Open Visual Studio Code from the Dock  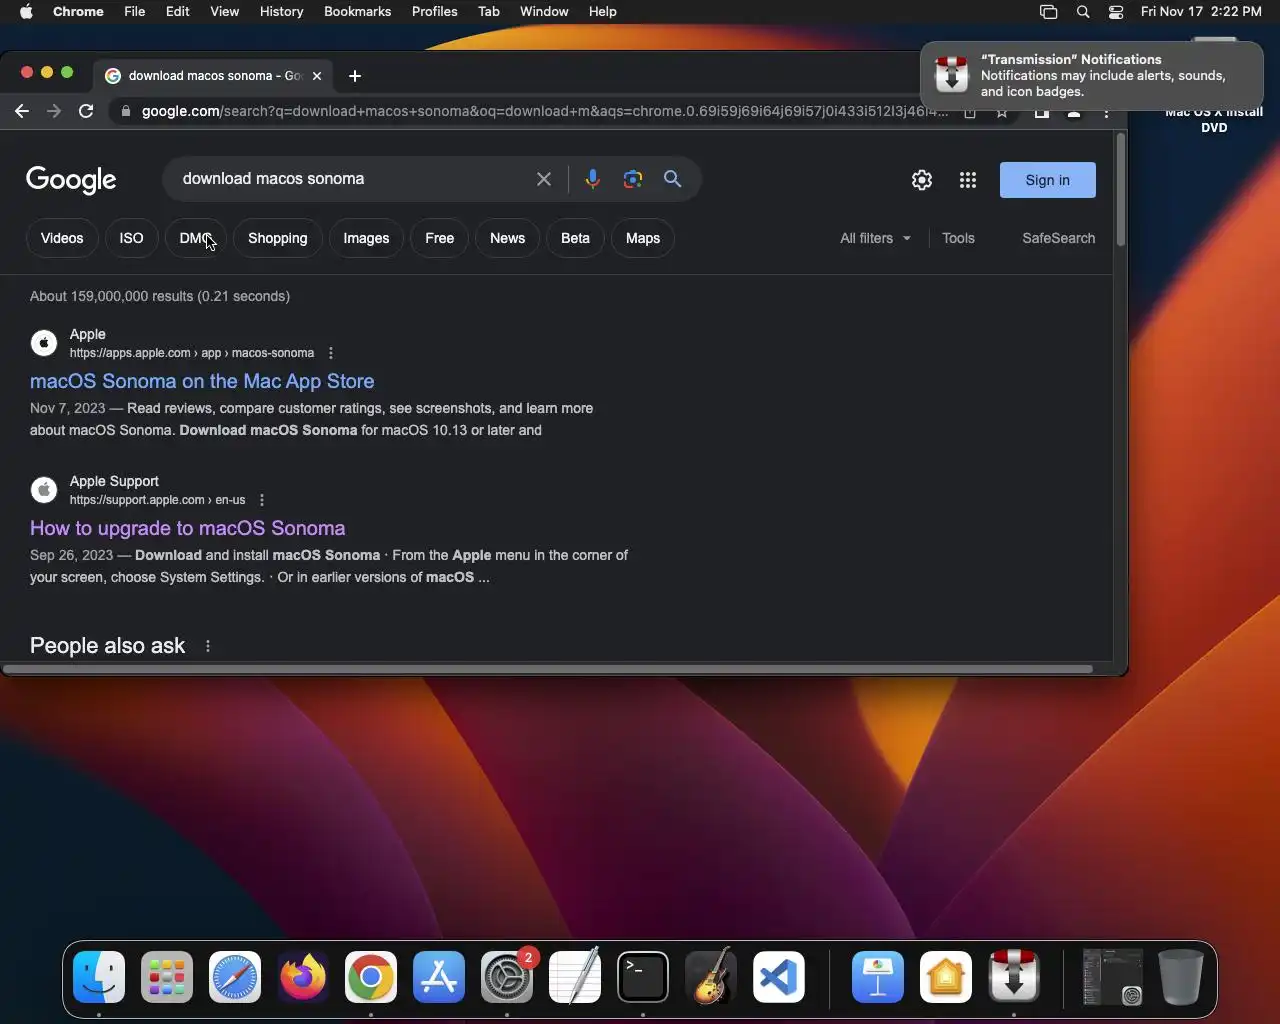point(779,977)
